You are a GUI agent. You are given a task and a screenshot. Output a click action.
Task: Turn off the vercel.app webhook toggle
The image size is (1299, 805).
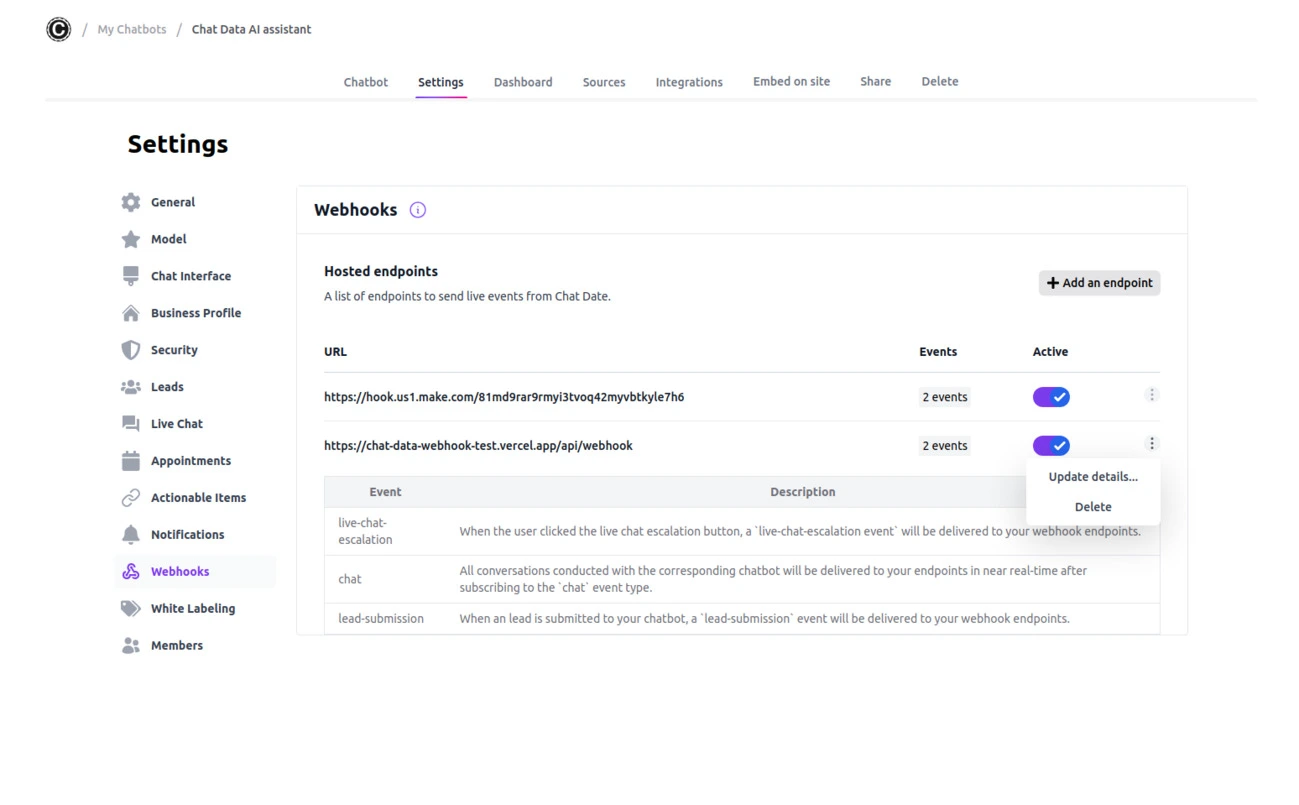point(1051,445)
